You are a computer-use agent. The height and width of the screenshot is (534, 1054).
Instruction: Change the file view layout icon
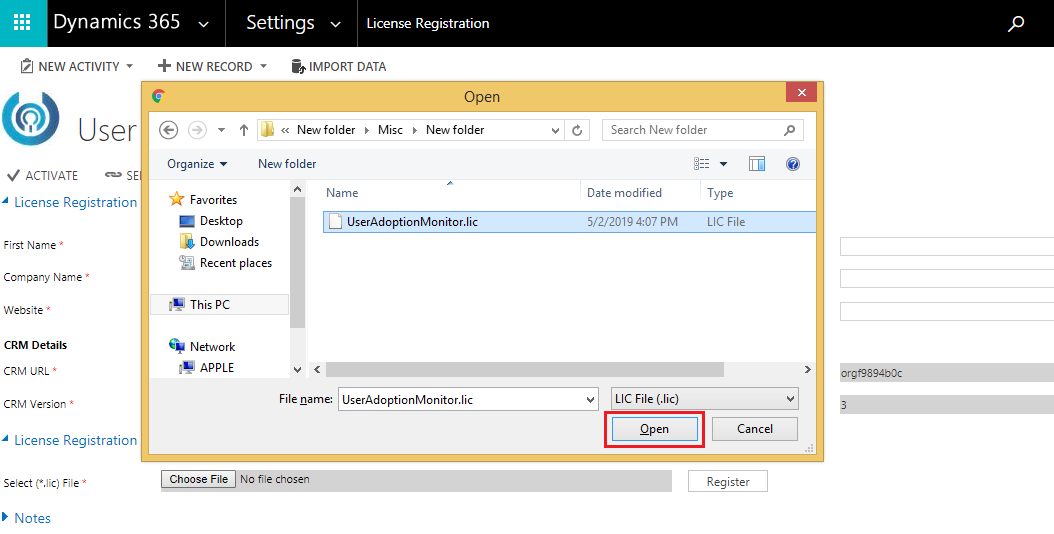tap(702, 163)
